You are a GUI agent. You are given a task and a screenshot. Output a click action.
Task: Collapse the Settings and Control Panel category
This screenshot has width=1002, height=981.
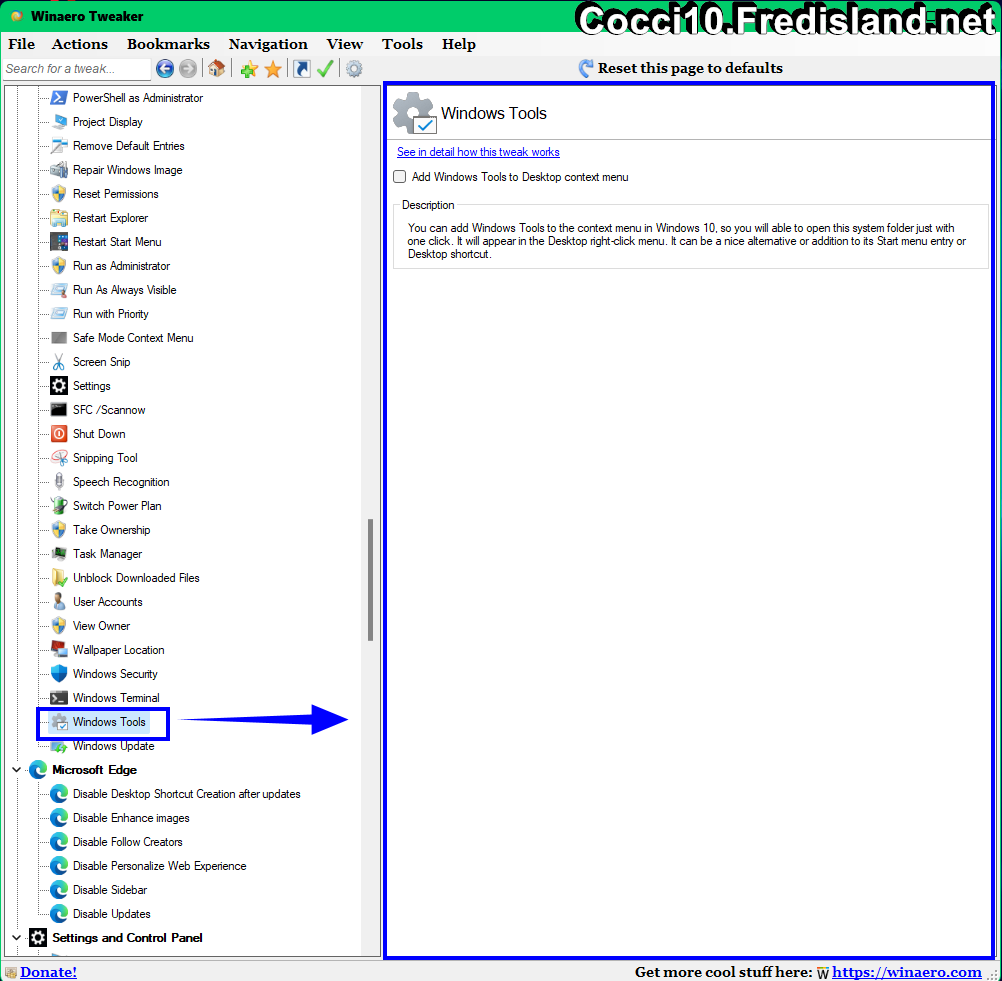click(17, 938)
